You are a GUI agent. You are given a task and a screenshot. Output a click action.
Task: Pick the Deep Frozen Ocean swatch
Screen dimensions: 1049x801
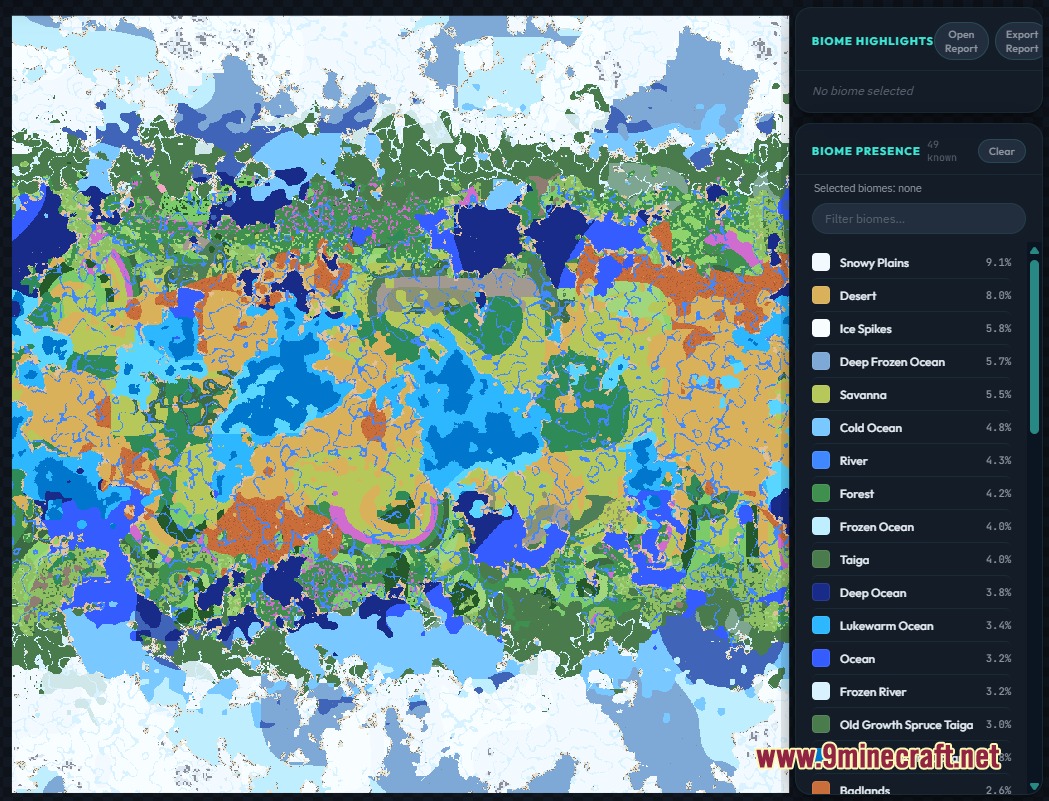coord(821,361)
